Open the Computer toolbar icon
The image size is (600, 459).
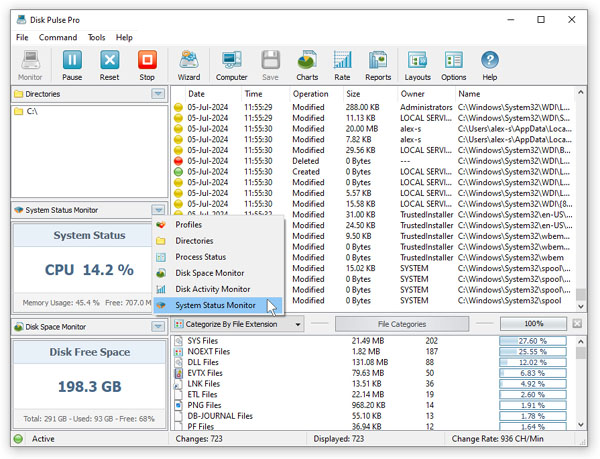pos(232,60)
